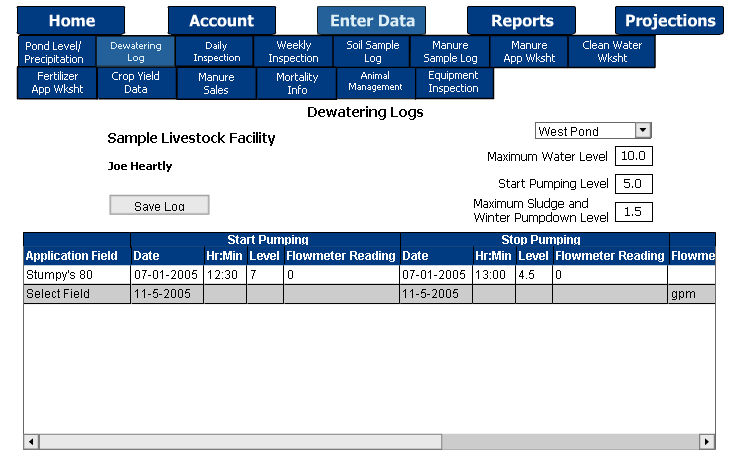Click the 12:30 start time cell
The width and height of the screenshot is (749, 458).
point(225,275)
